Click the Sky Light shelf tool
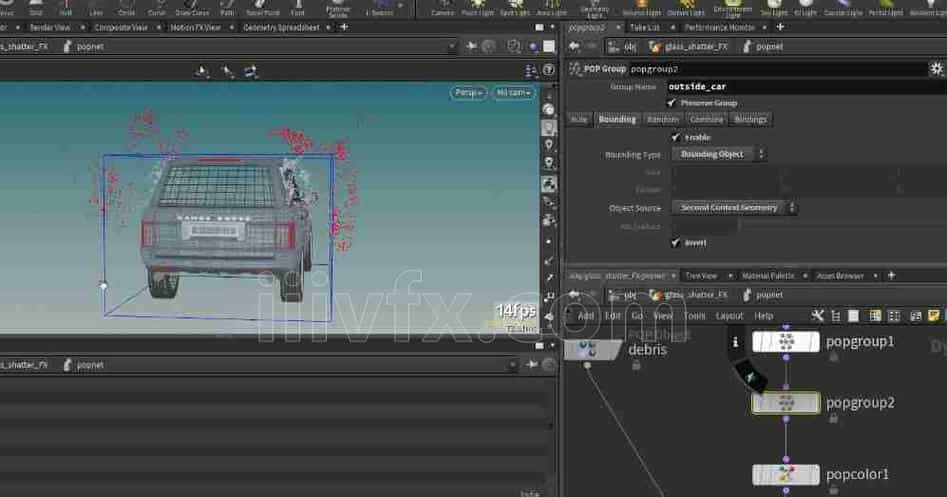Image resolution: width=947 pixels, height=497 pixels. tap(774, 8)
